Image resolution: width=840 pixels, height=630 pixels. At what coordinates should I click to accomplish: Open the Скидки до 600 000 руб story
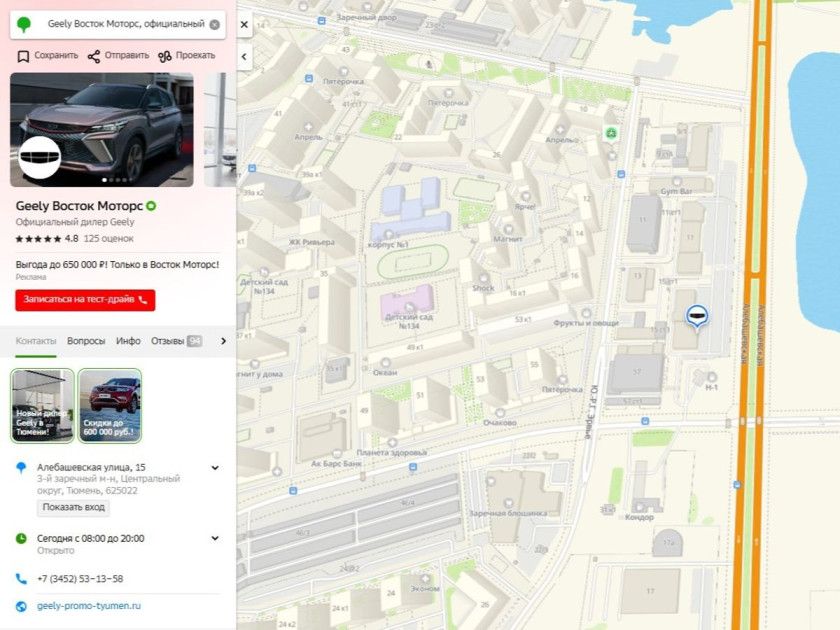tap(110, 406)
